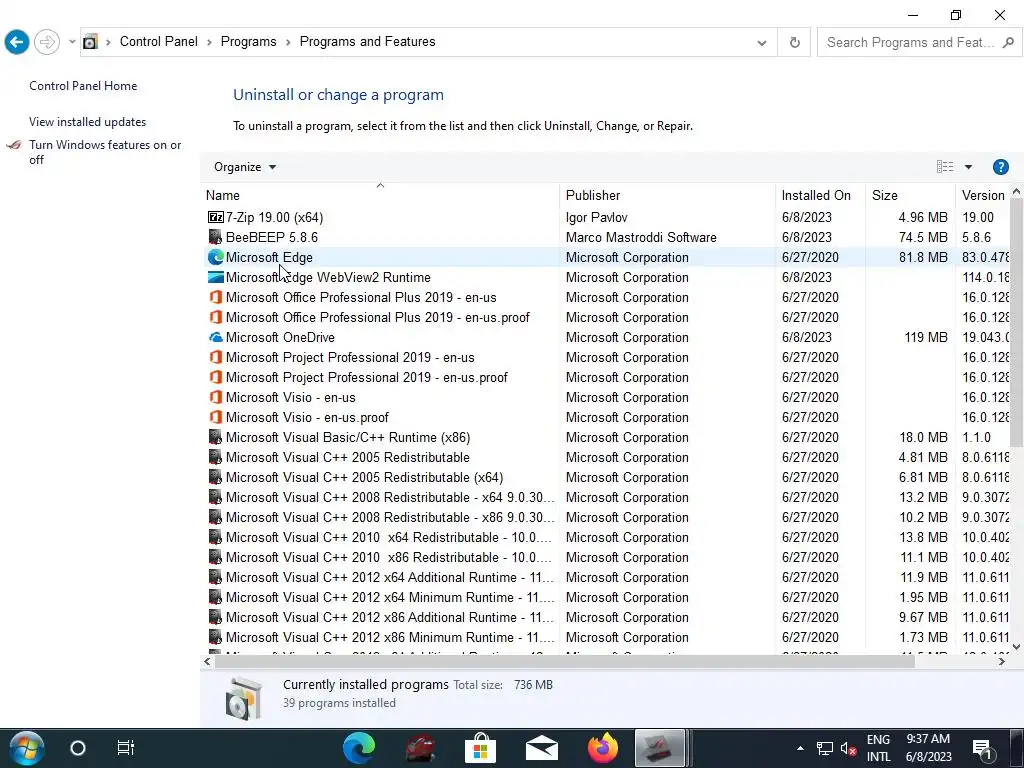This screenshot has width=1024, height=768.
Task: Select Project Professional 2019 en-us icon
Action: (x=216, y=358)
